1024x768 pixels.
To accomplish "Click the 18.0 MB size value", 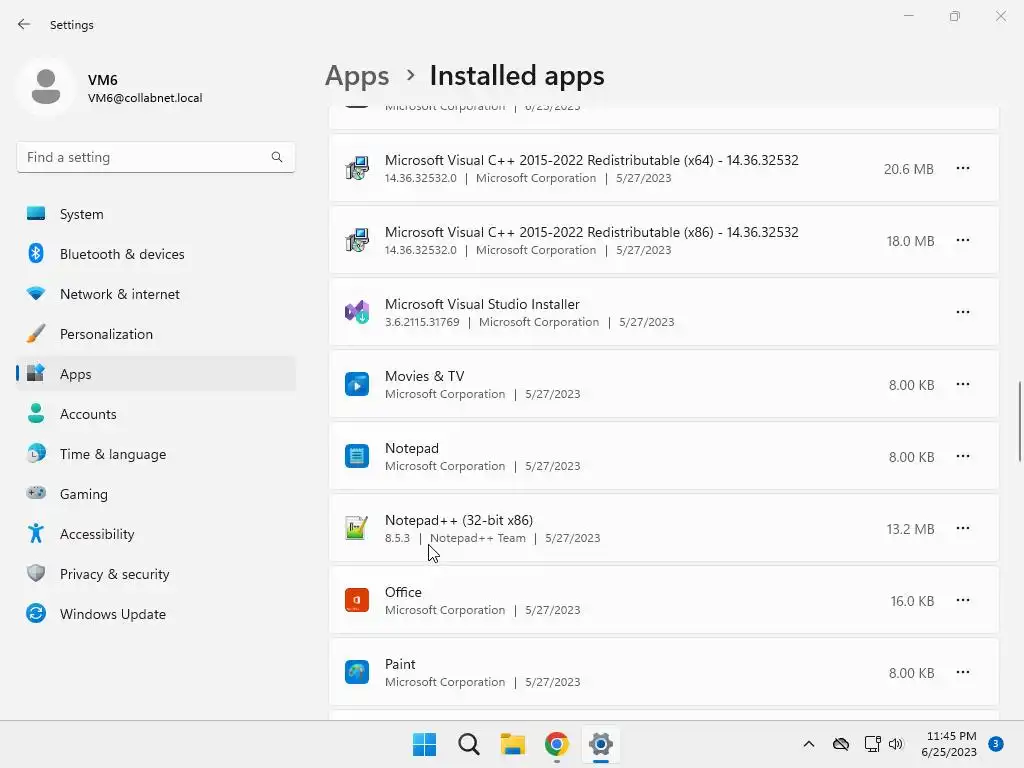I will pyautogui.click(x=910, y=241).
